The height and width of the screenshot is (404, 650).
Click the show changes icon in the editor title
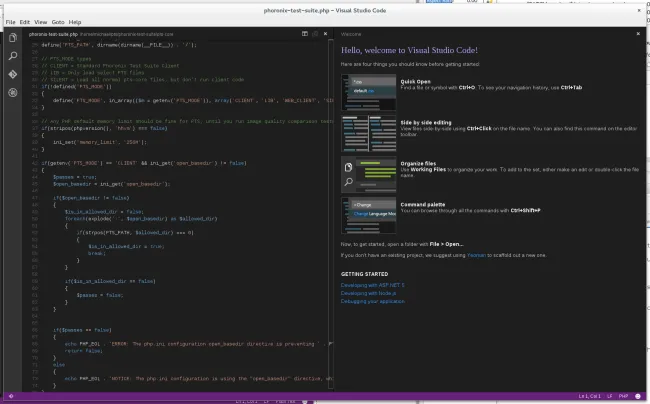click(x=316, y=33)
